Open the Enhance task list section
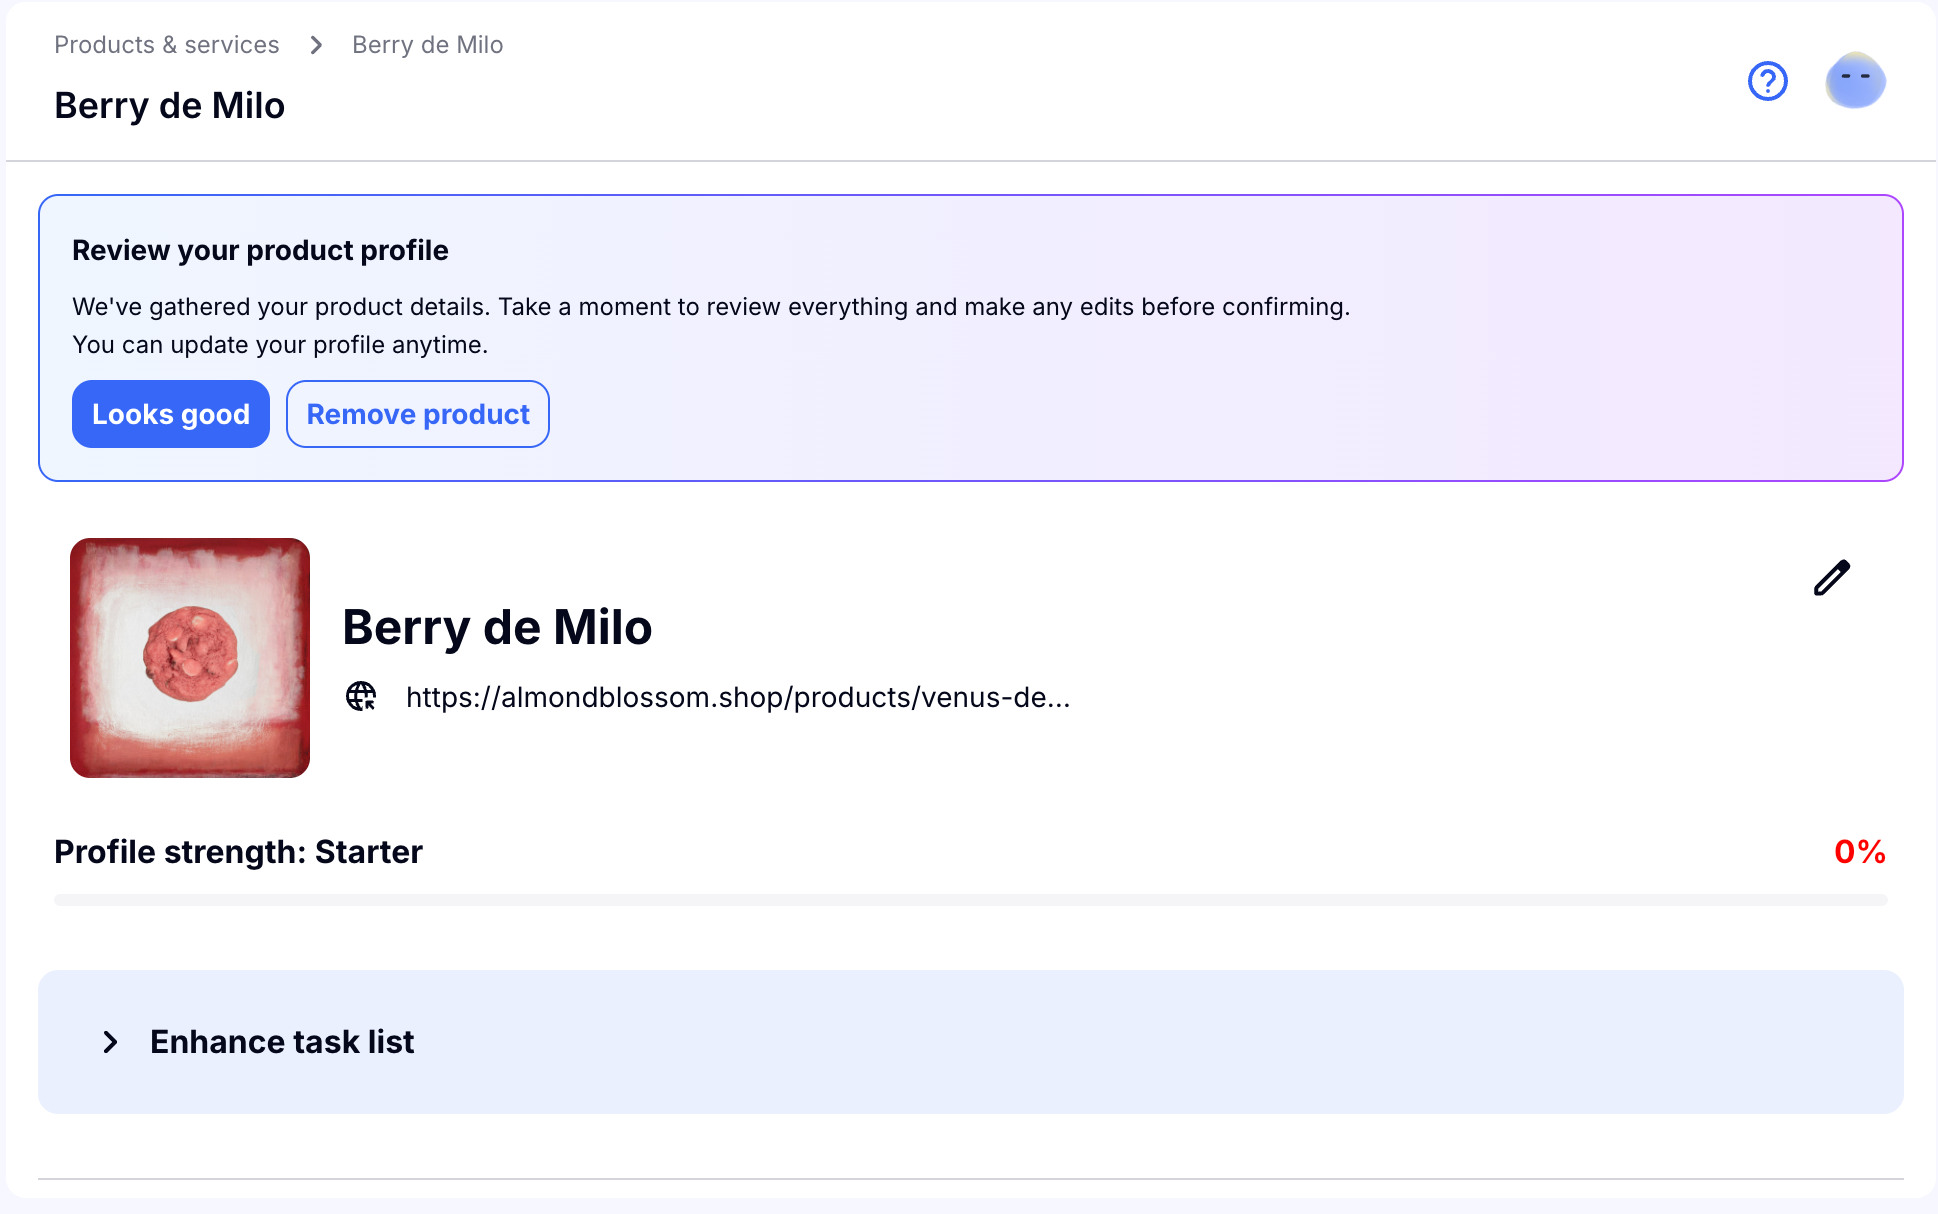The height and width of the screenshot is (1214, 1938). pyautogui.click(x=970, y=1042)
